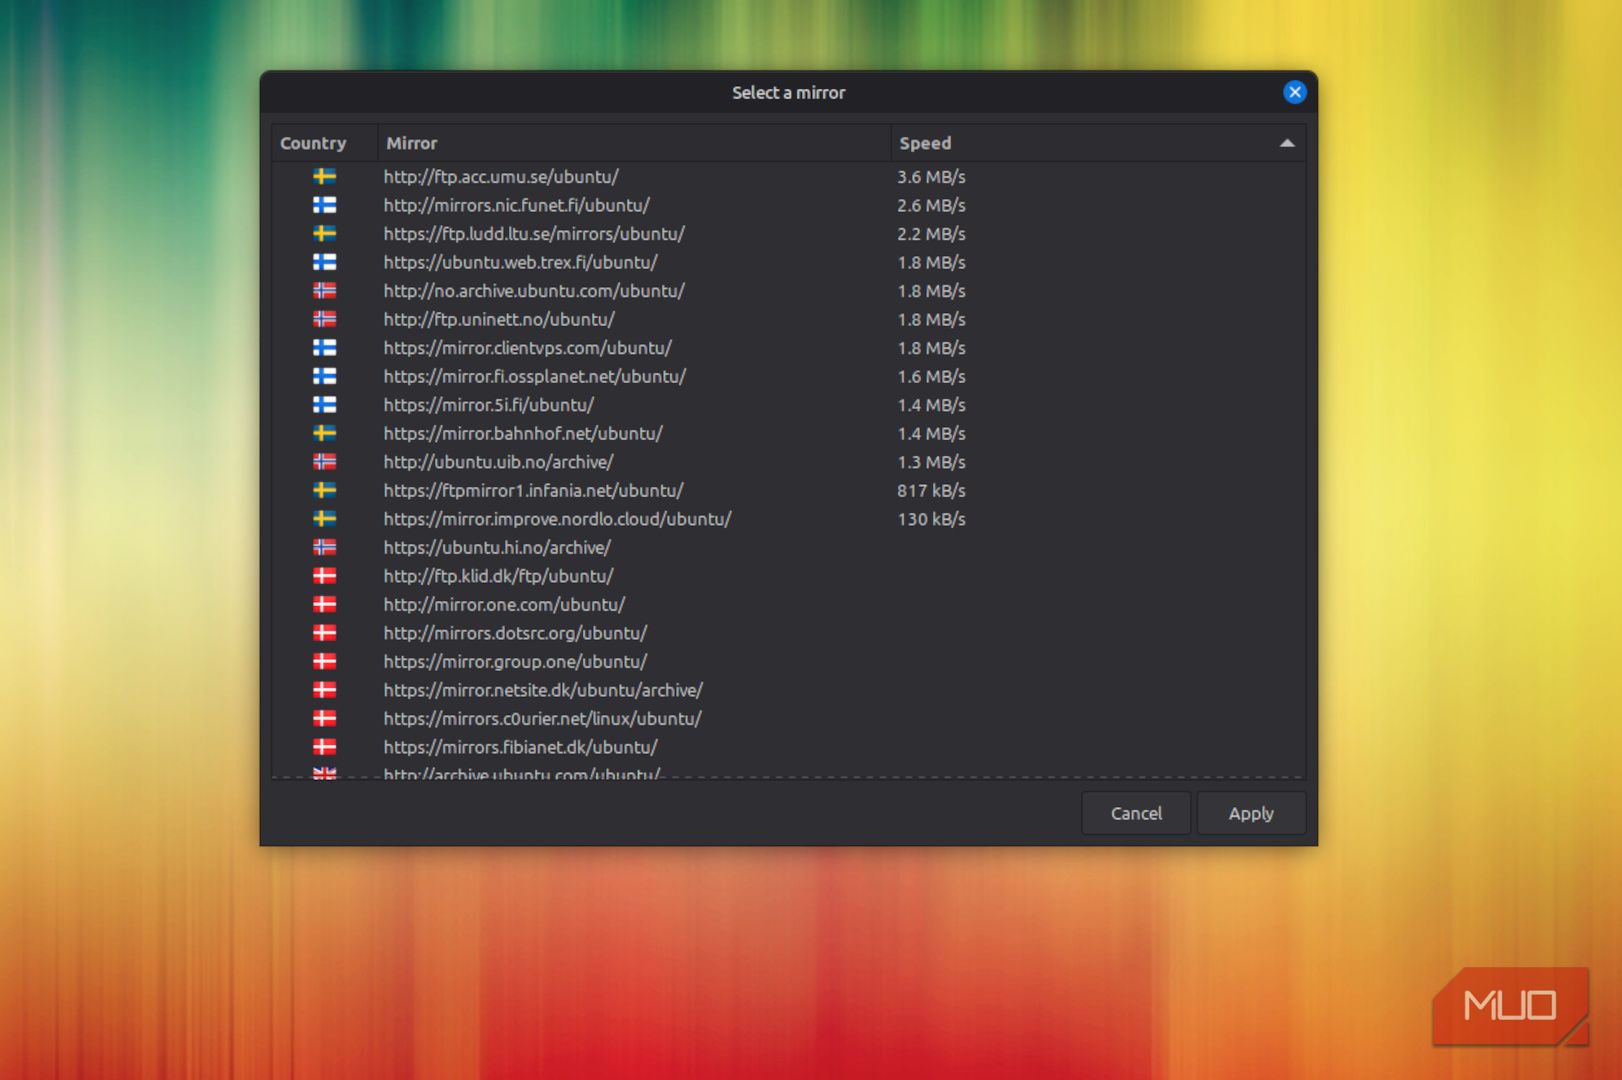Sort the list by Mirror column header

tap(634, 143)
